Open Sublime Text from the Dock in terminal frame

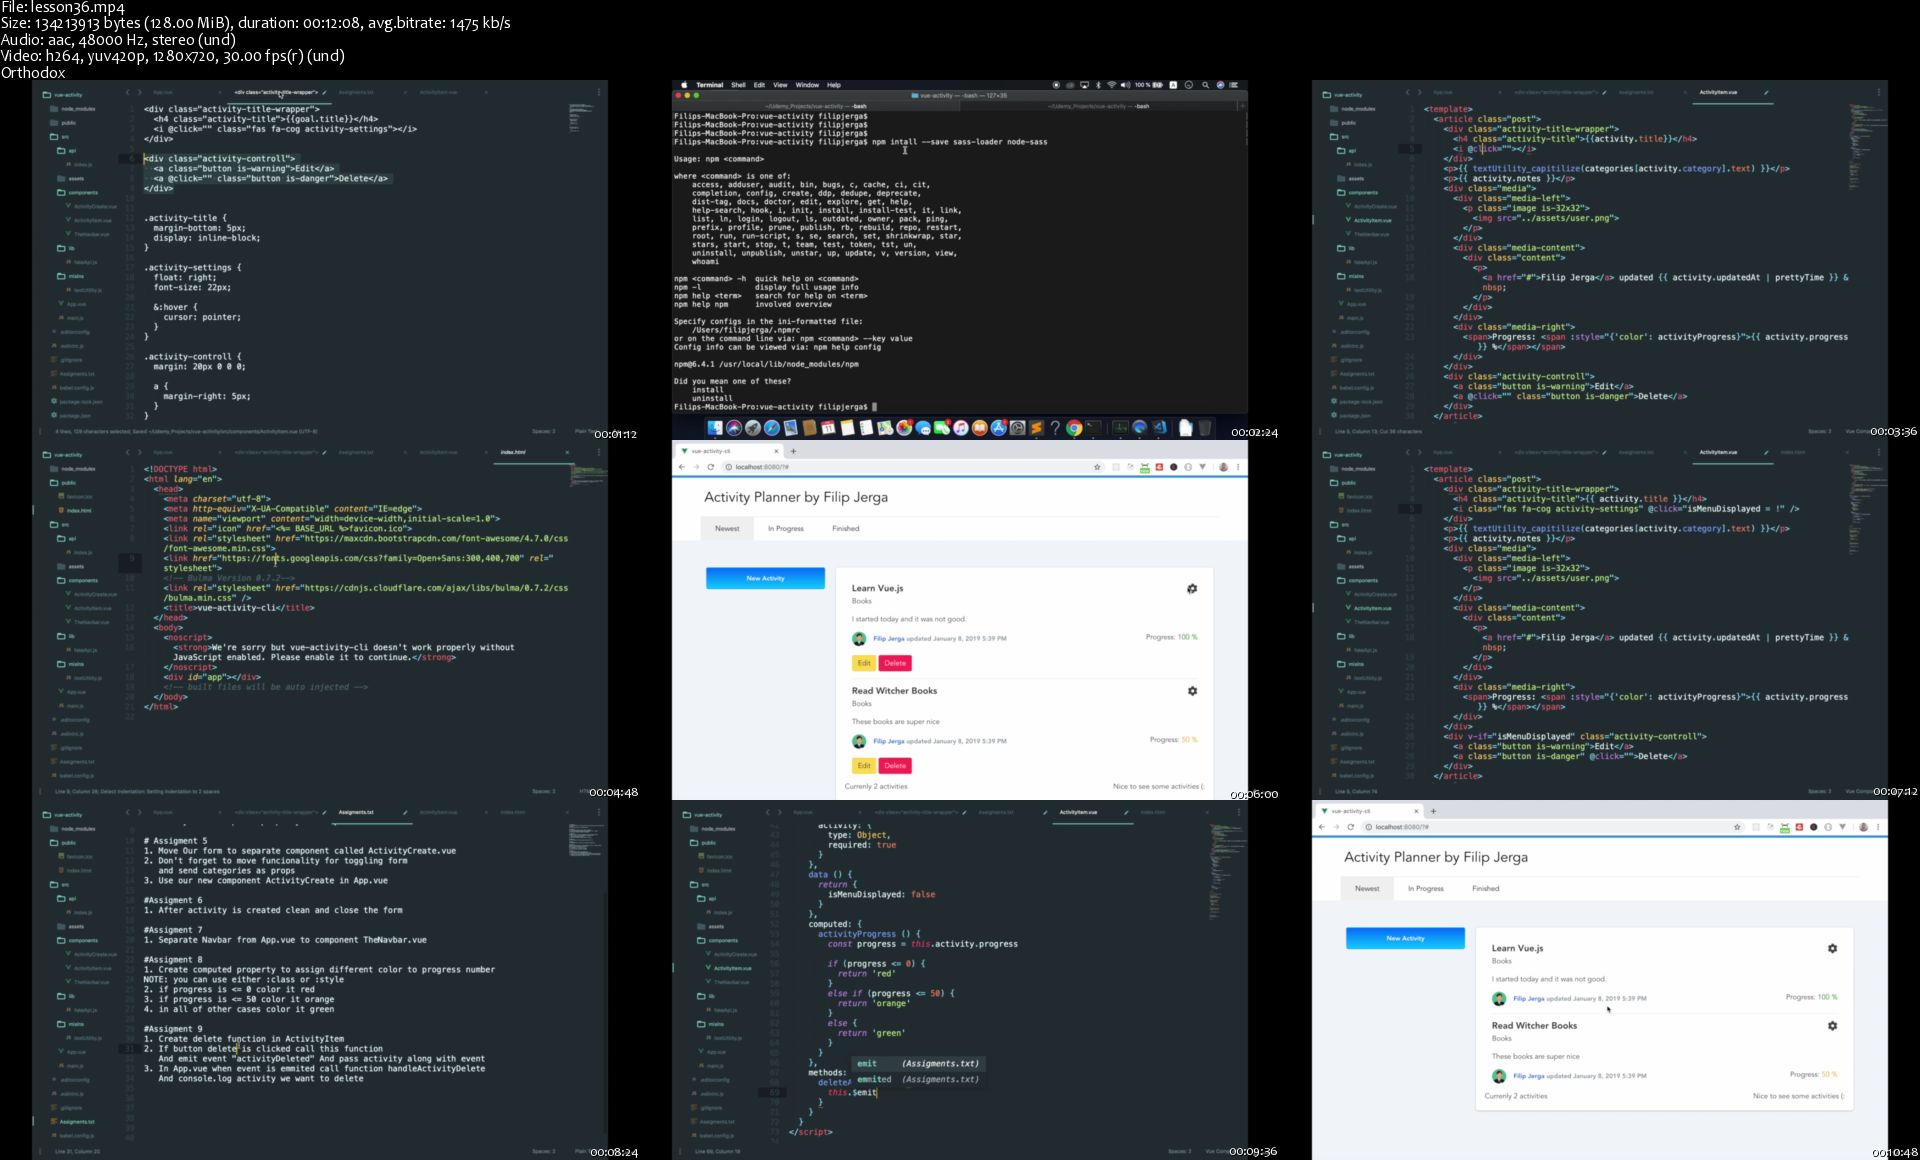pos(1036,428)
